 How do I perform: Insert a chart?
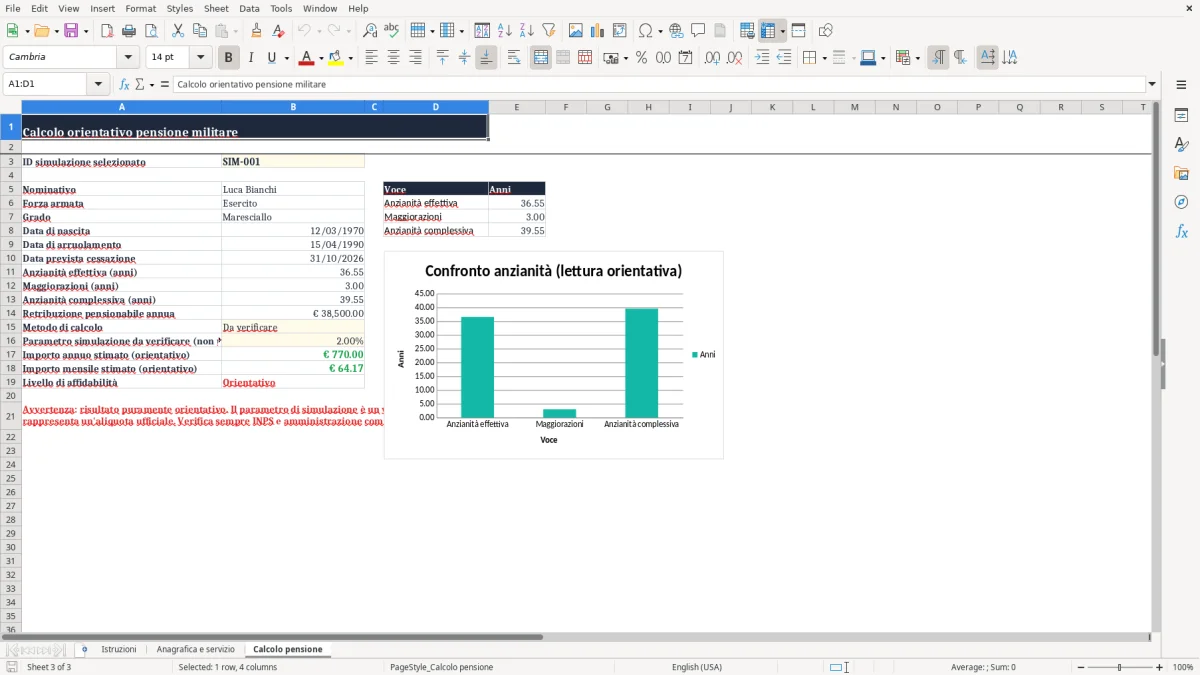598,31
